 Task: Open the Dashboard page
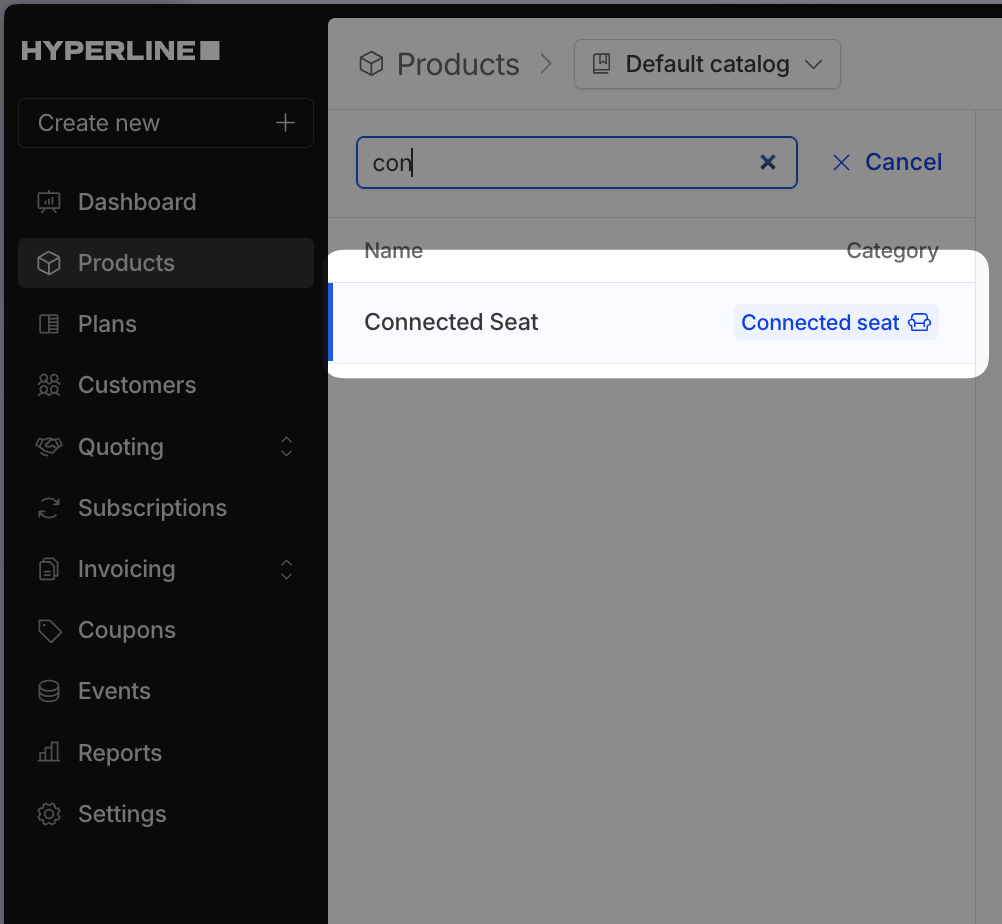pyautogui.click(x=166, y=202)
